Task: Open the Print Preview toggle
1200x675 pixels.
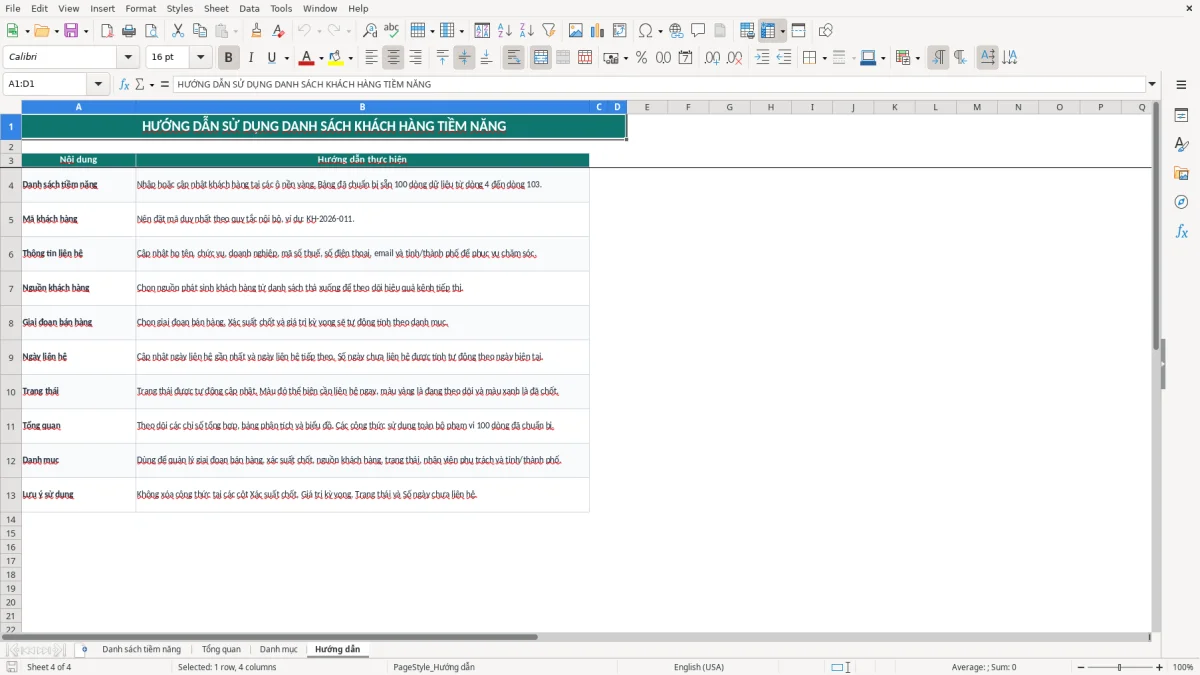Action: (151, 31)
